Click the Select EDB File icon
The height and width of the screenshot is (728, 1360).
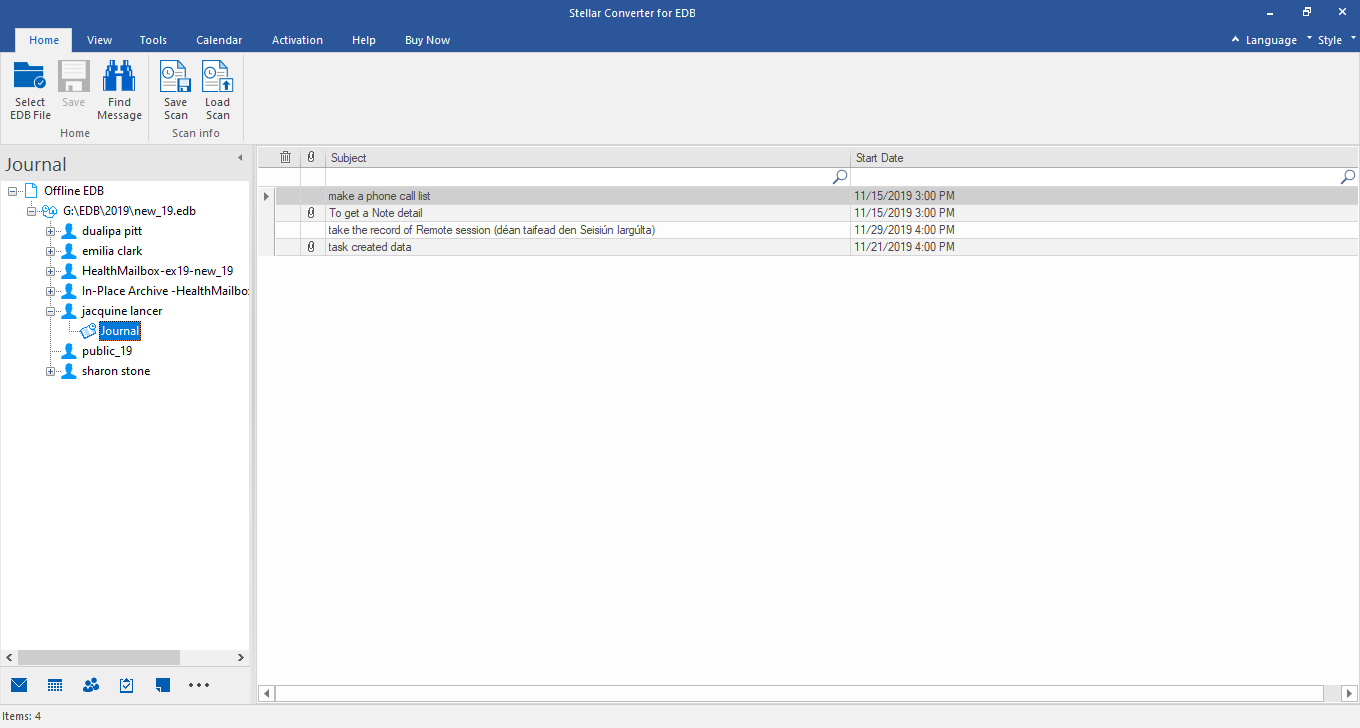click(x=30, y=76)
